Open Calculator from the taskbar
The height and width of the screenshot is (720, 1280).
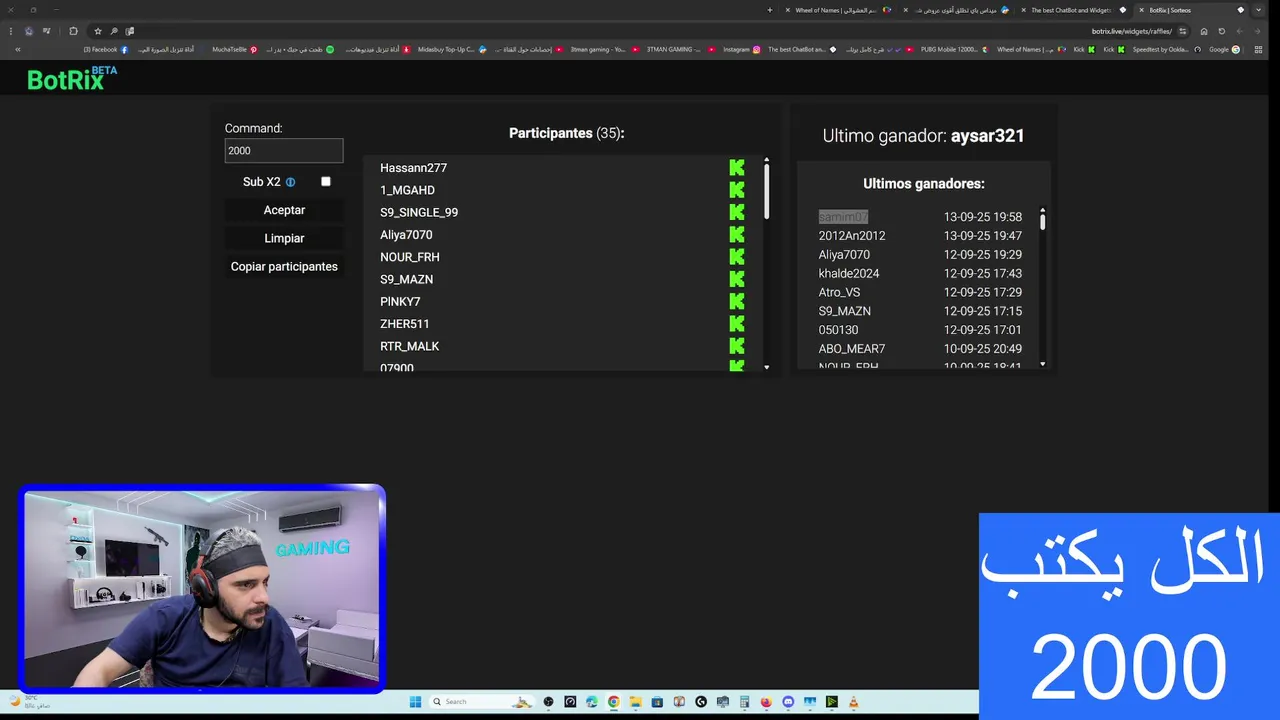[x=744, y=702]
